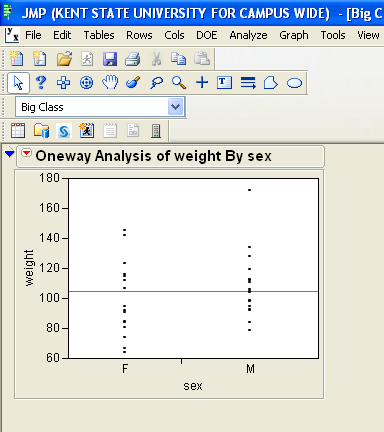Viewport: 384px width, 432px height.
Task: Click the 60 y-axis tick value
Action: [53, 358]
